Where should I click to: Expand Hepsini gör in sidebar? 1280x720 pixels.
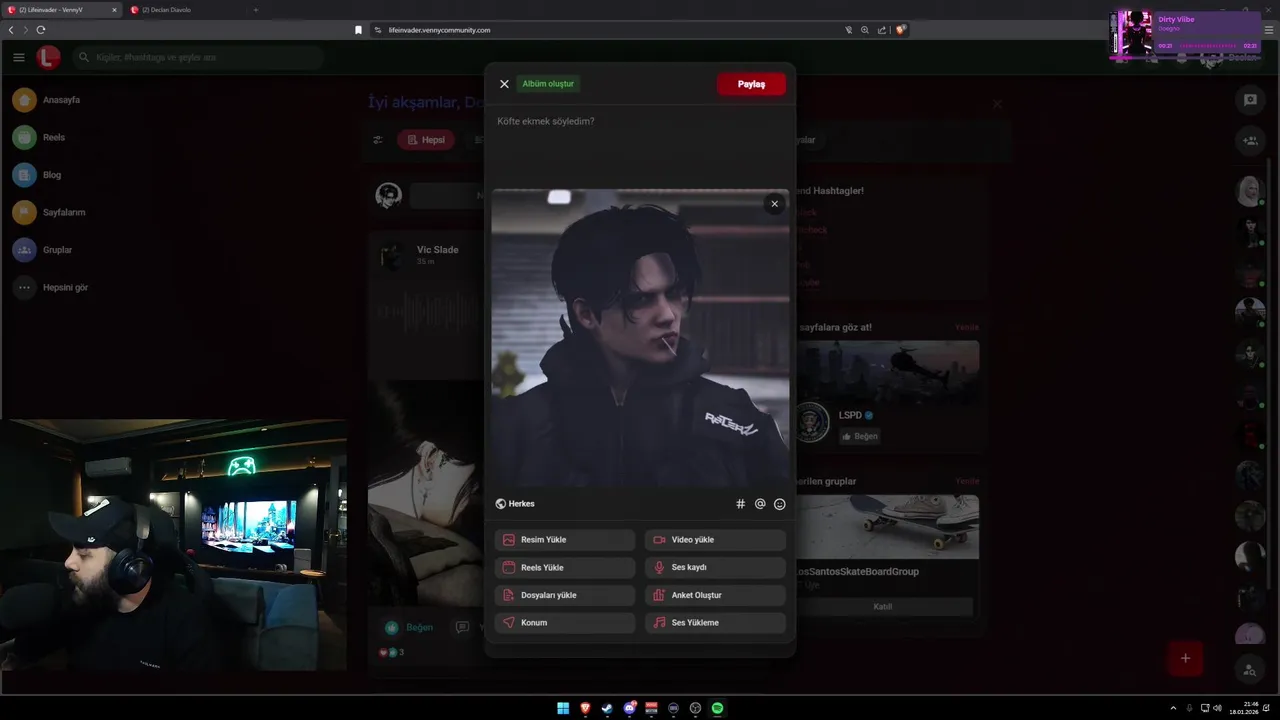point(51,287)
